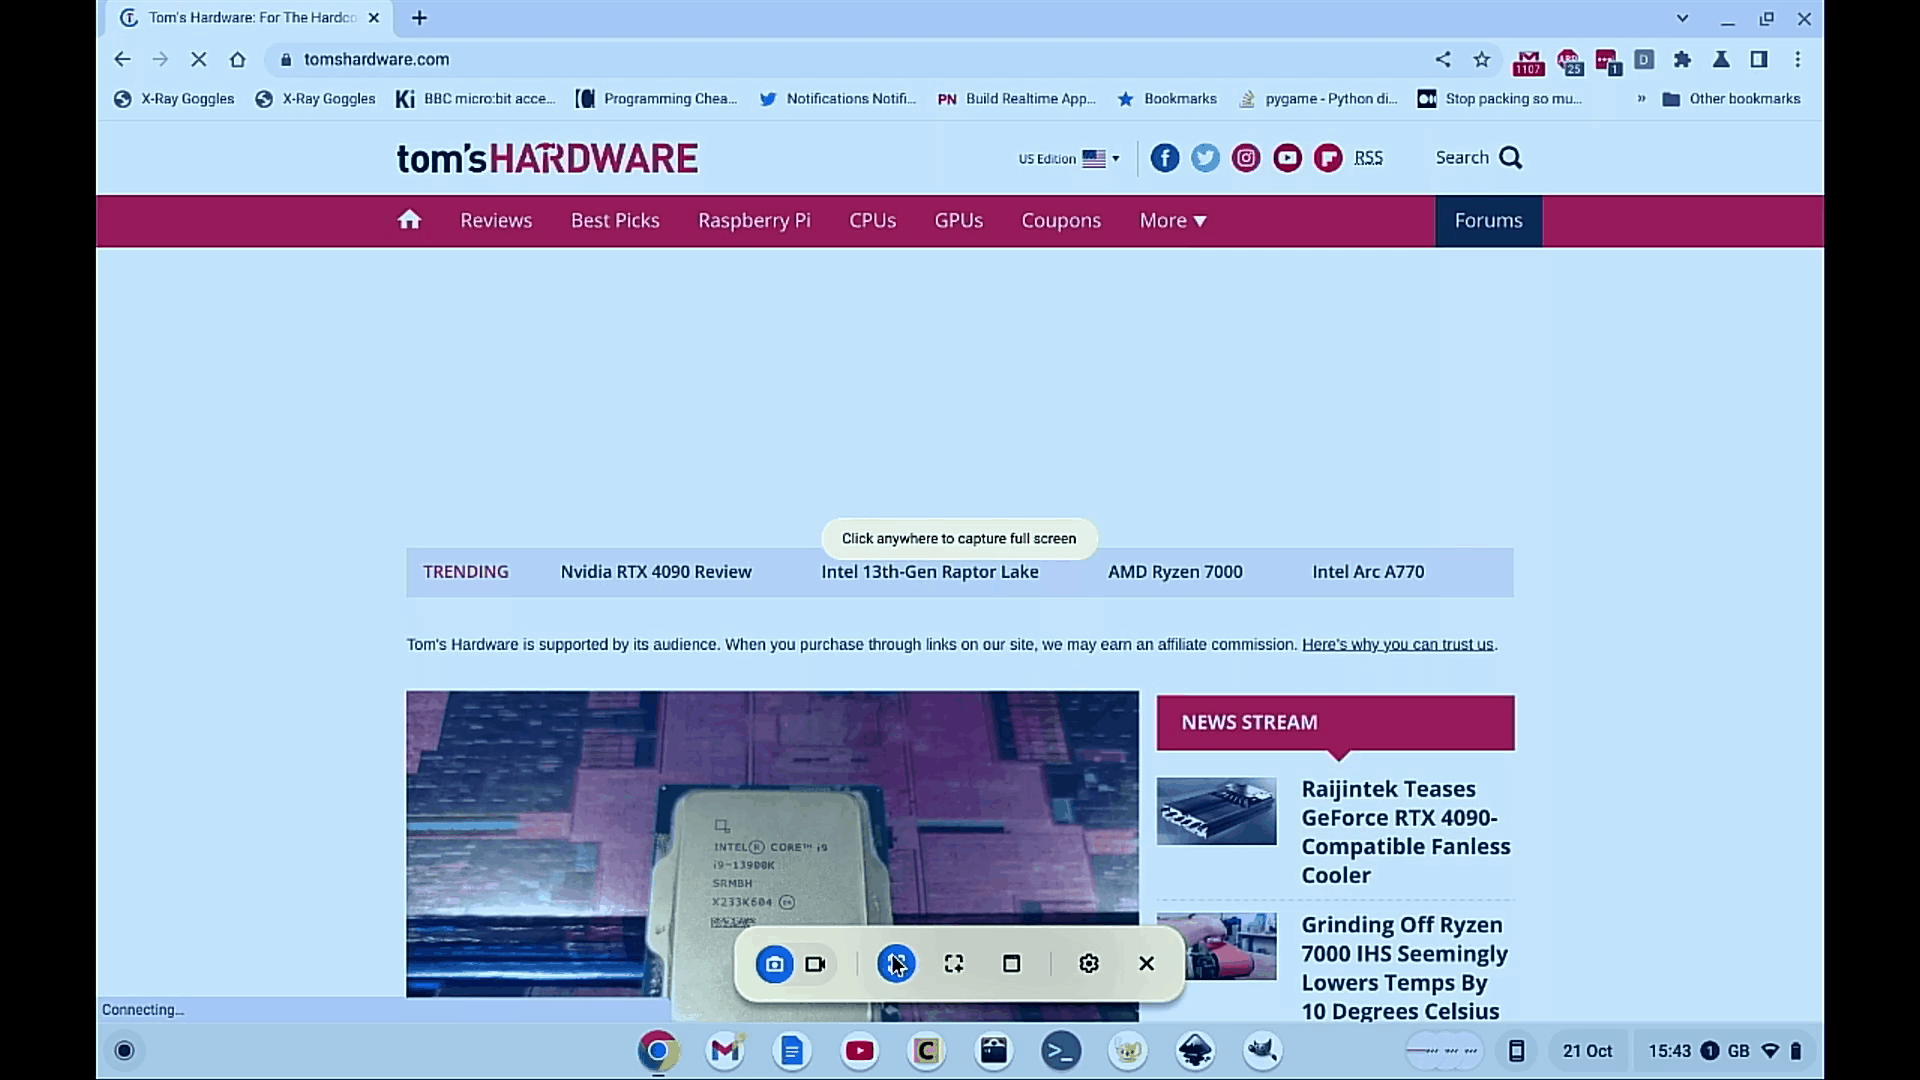The width and height of the screenshot is (1920, 1080).
Task: Click the Nvidia RTX 4090 Review trending link
Action: pyautogui.click(x=657, y=571)
